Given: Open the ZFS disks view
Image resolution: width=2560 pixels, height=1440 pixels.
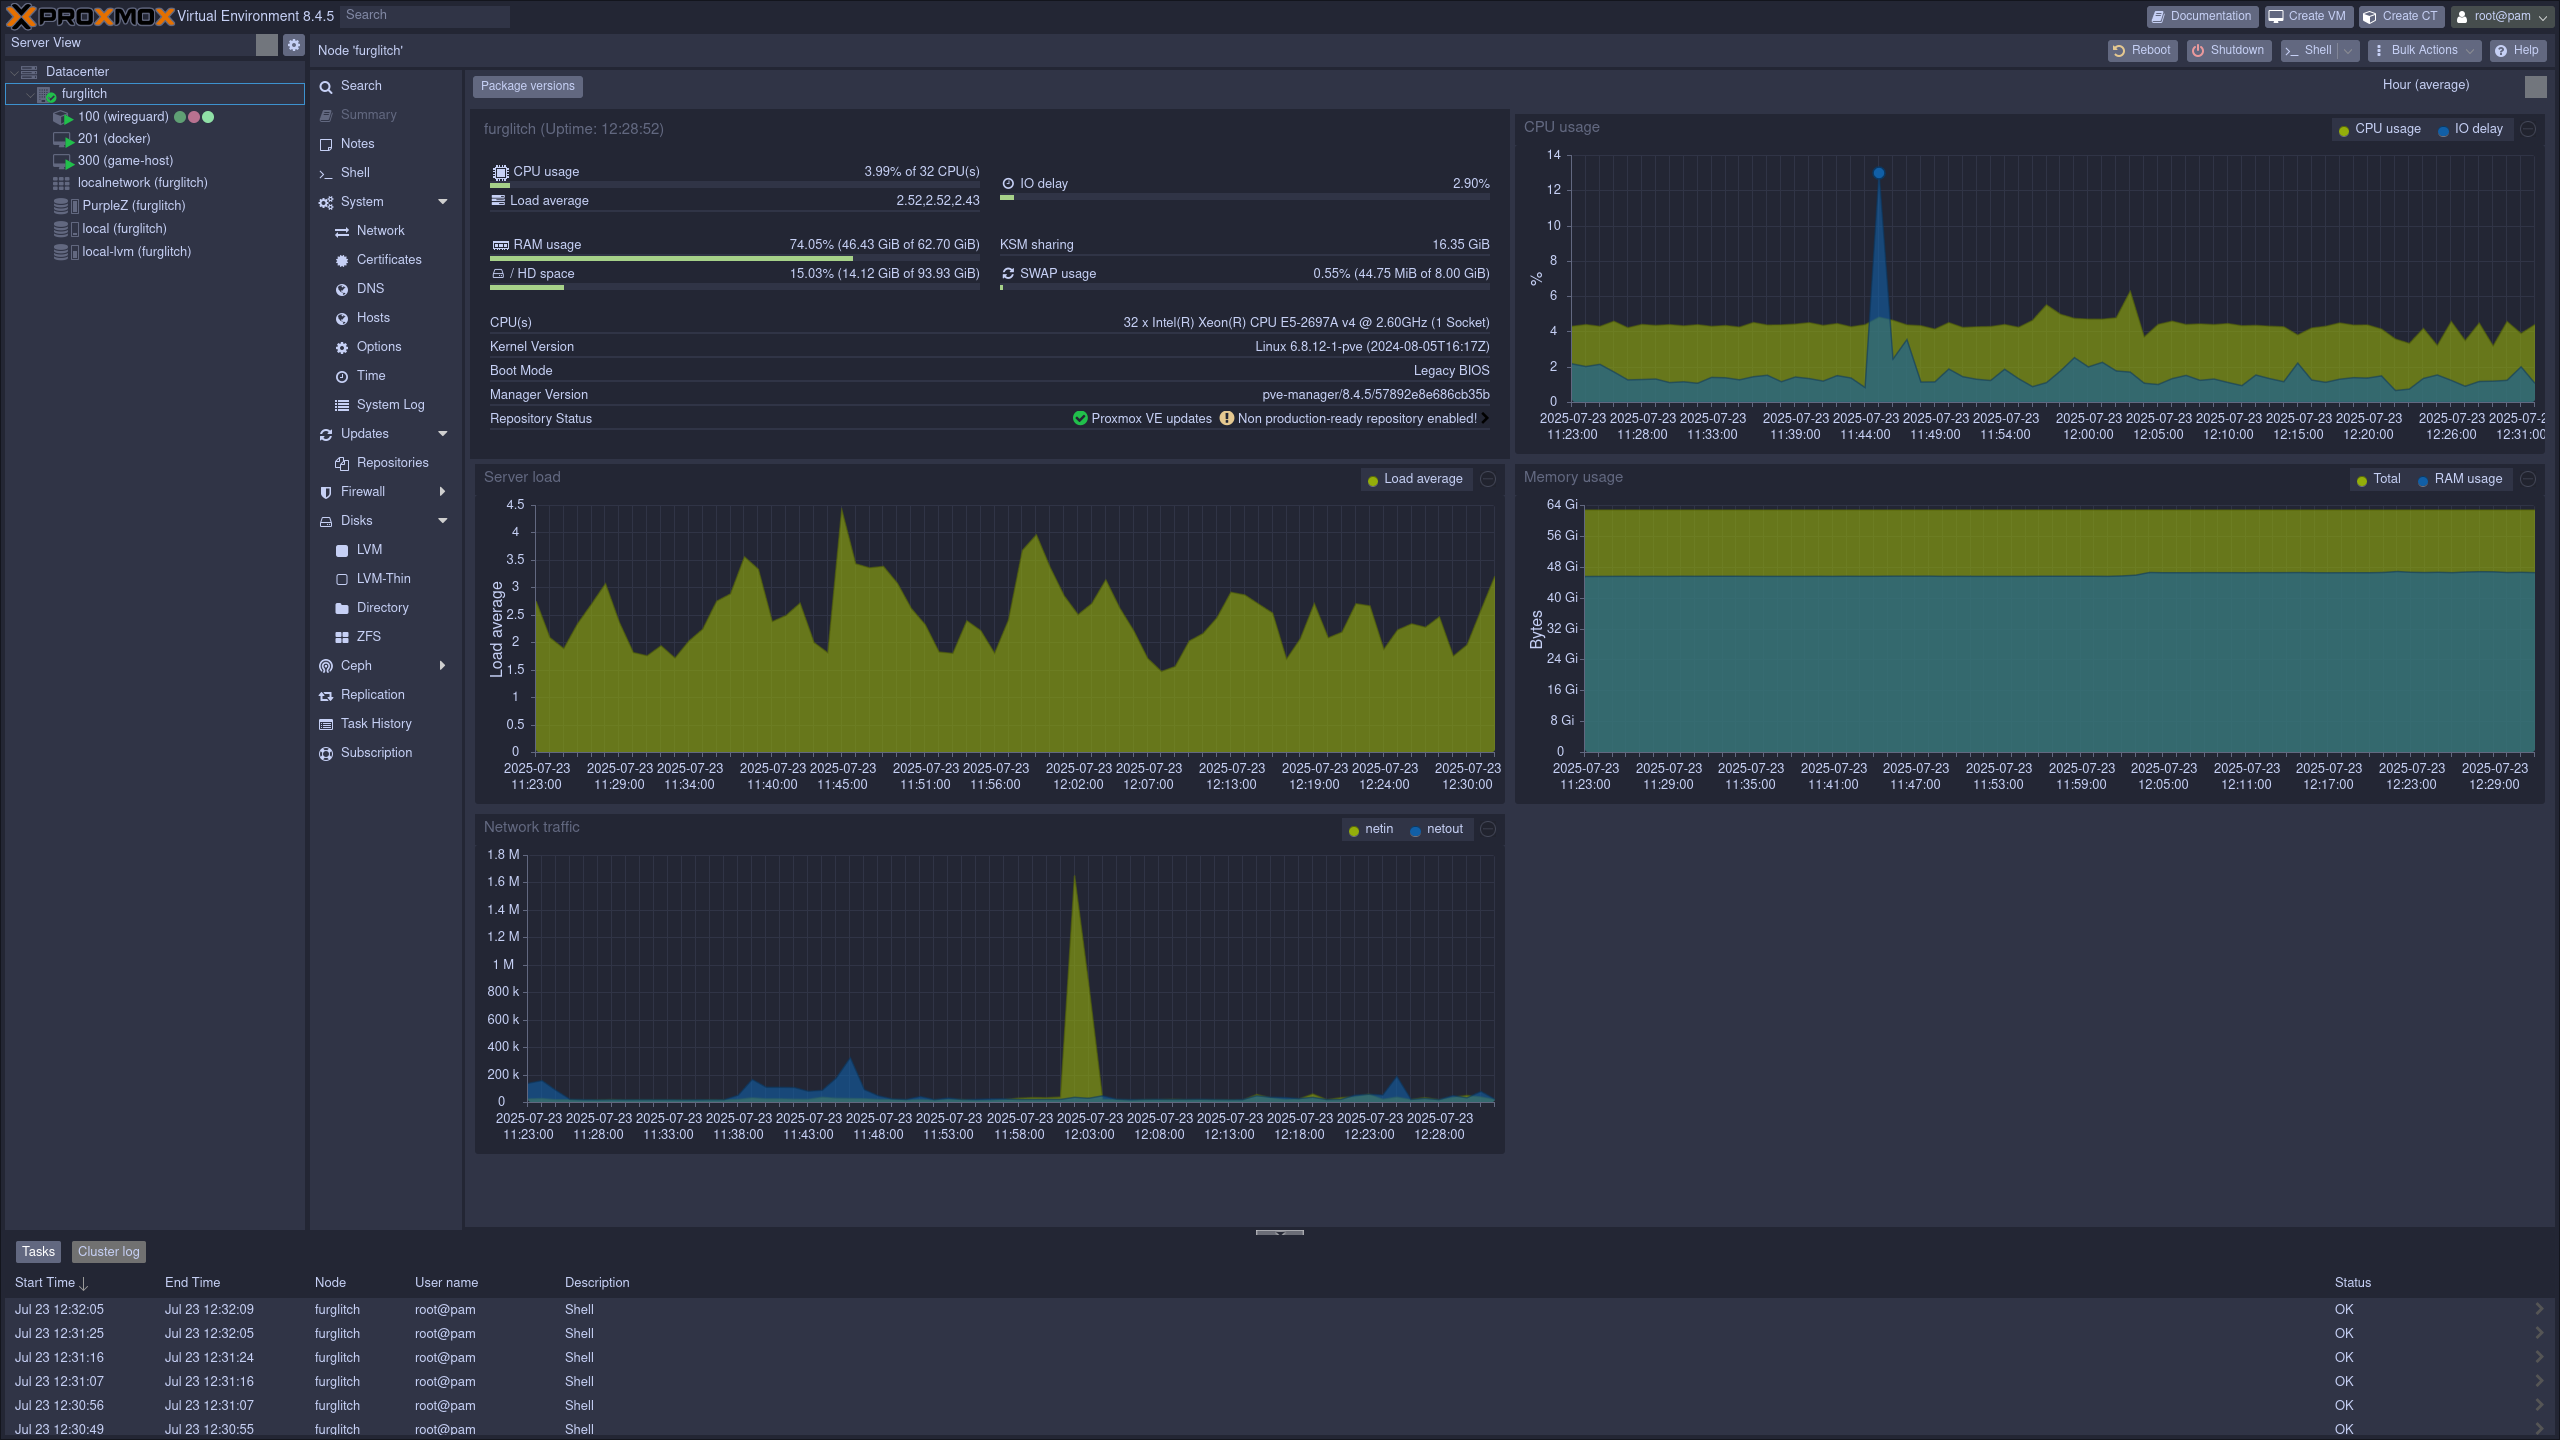Looking at the screenshot, I should (369, 636).
